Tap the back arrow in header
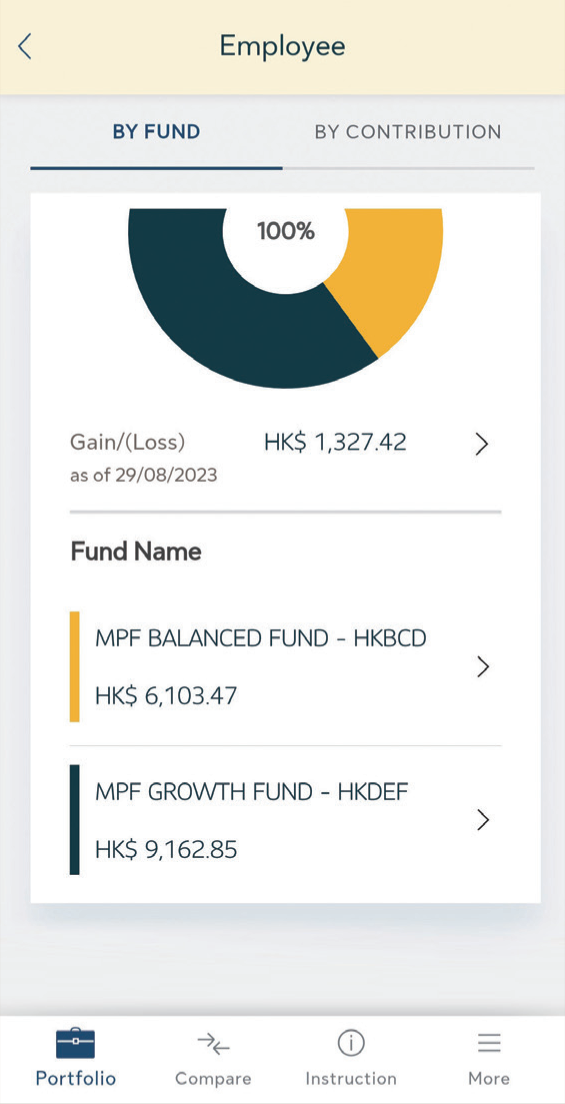 (x=25, y=46)
